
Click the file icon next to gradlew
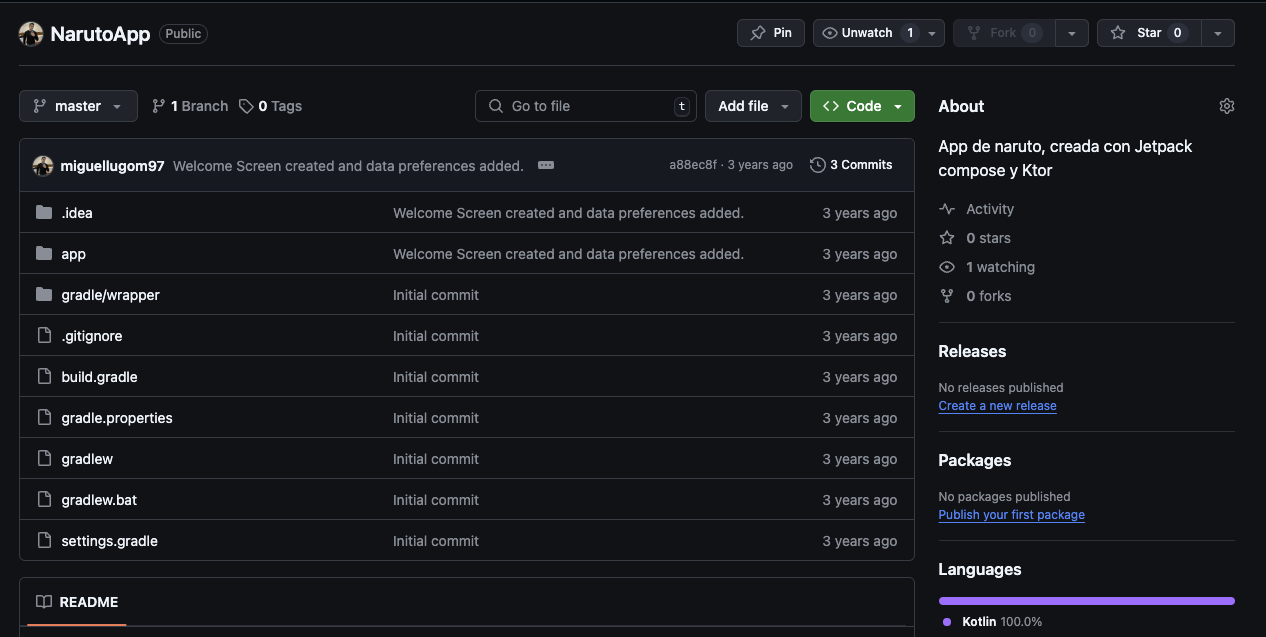pyautogui.click(x=44, y=459)
